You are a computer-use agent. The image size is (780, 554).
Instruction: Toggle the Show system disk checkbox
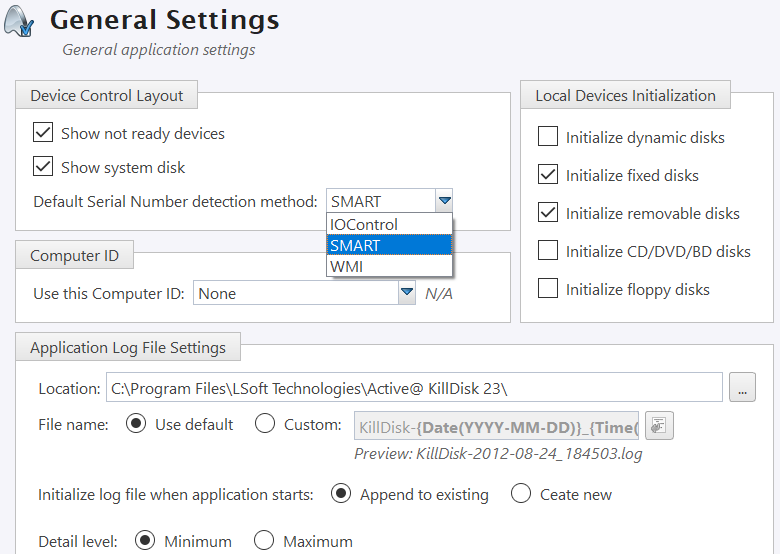click(x=43, y=167)
